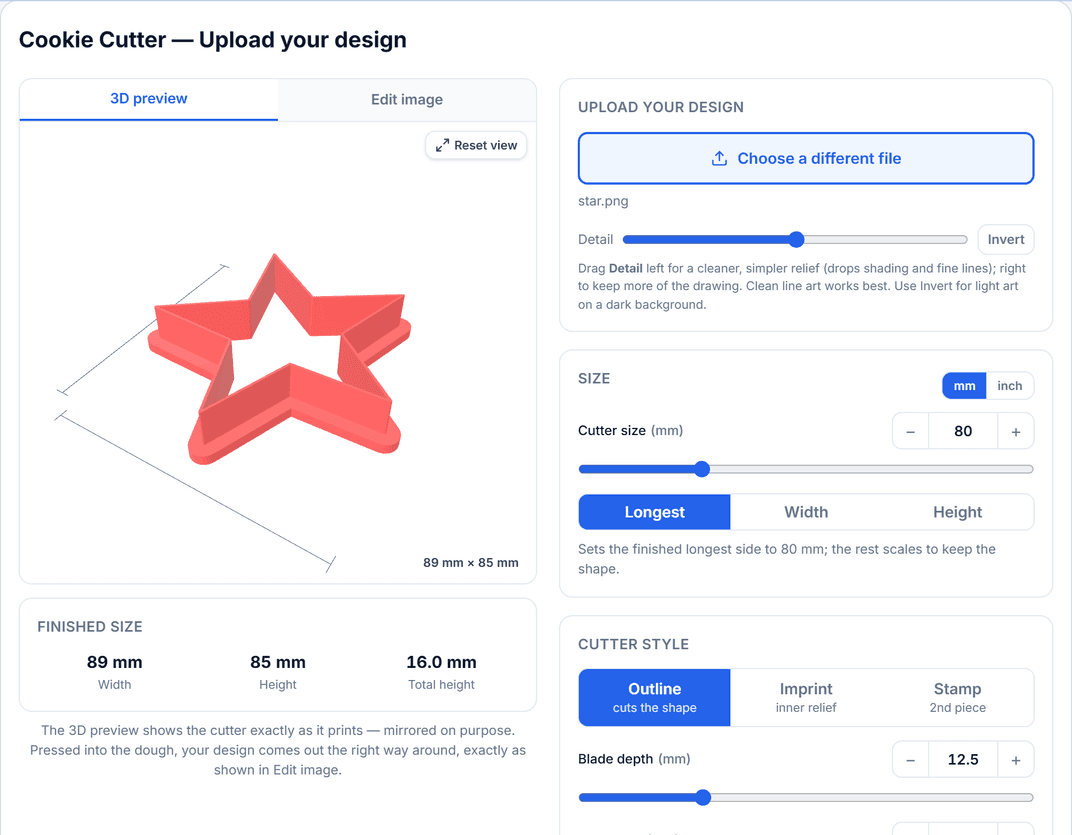1072x835 pixels.
Task: Increase cutter size with the plus button
Action: click(x=1016, y=432)
